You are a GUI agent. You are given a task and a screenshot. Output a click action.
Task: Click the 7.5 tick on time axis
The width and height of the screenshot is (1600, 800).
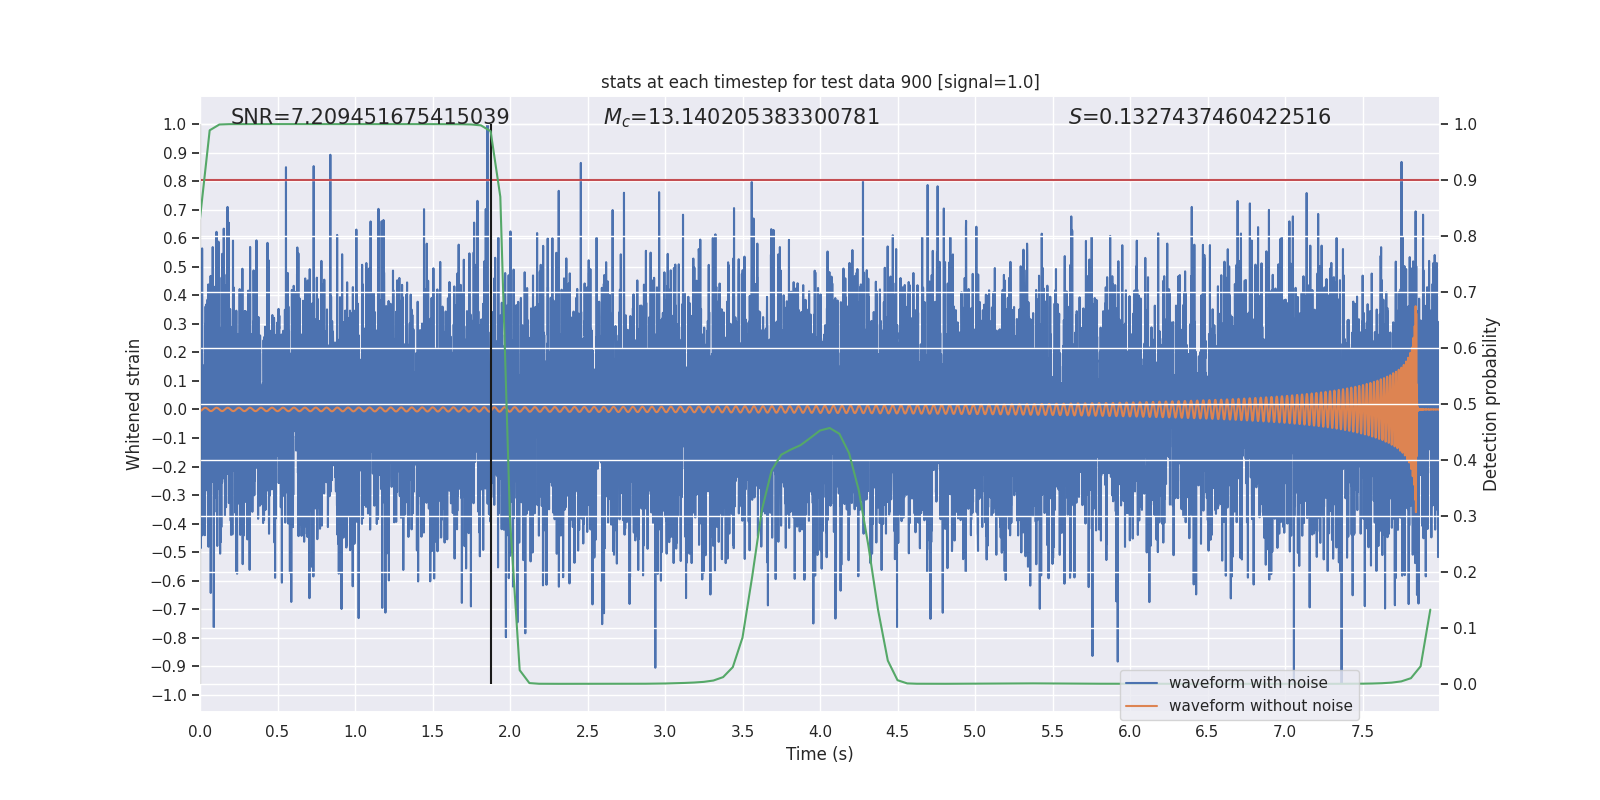pos(1362,731)
